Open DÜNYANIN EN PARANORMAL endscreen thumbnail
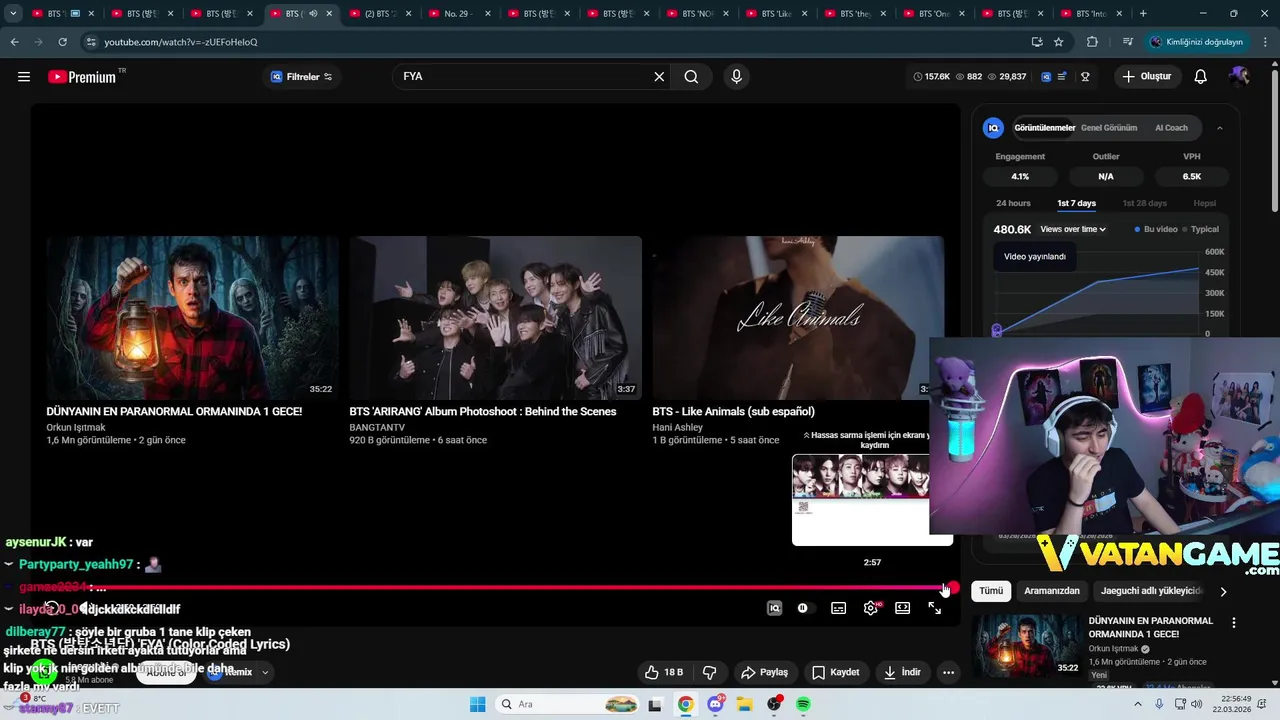Viewport: 1280px width, 720px height. pos(192,318)
